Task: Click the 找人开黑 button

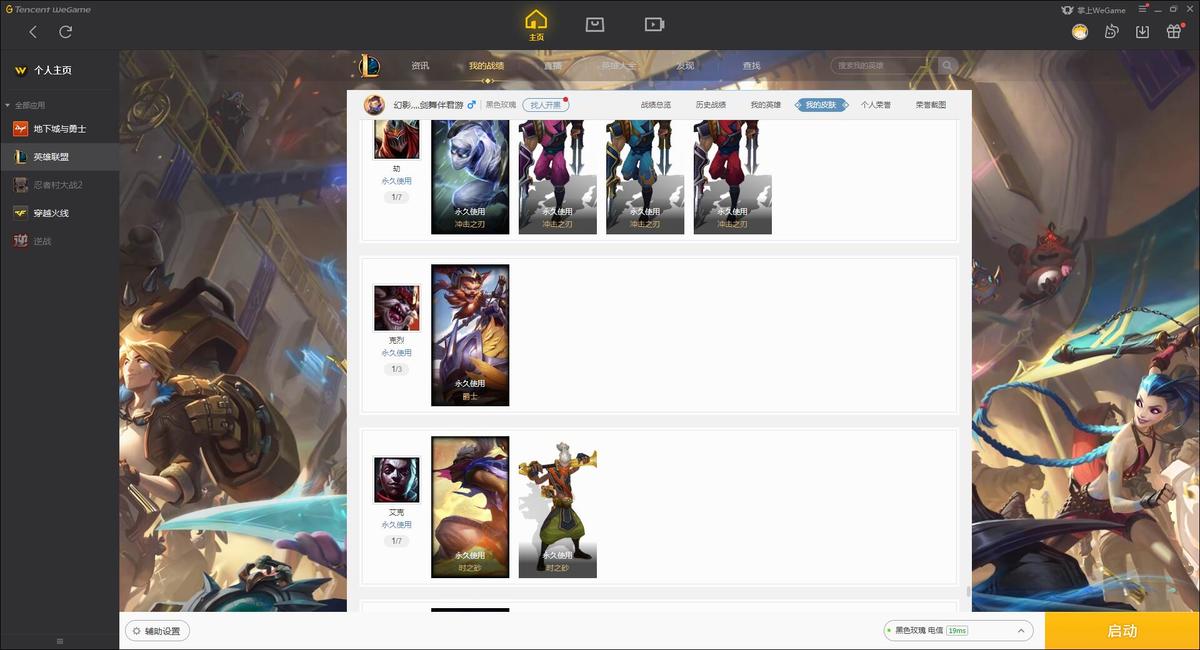Action: pos(545,105)
